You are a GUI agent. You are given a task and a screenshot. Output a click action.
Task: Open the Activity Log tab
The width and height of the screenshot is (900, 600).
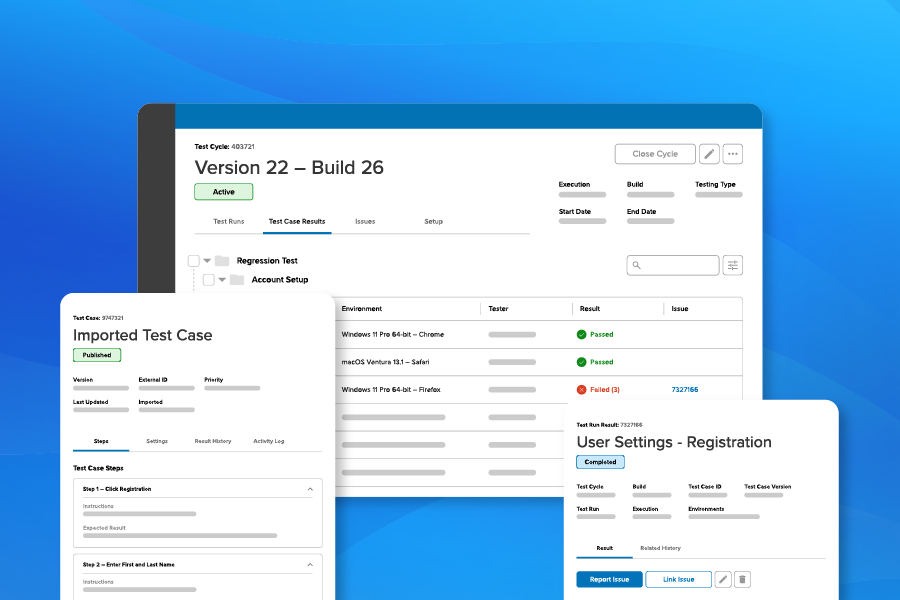[x=269, y=441]
